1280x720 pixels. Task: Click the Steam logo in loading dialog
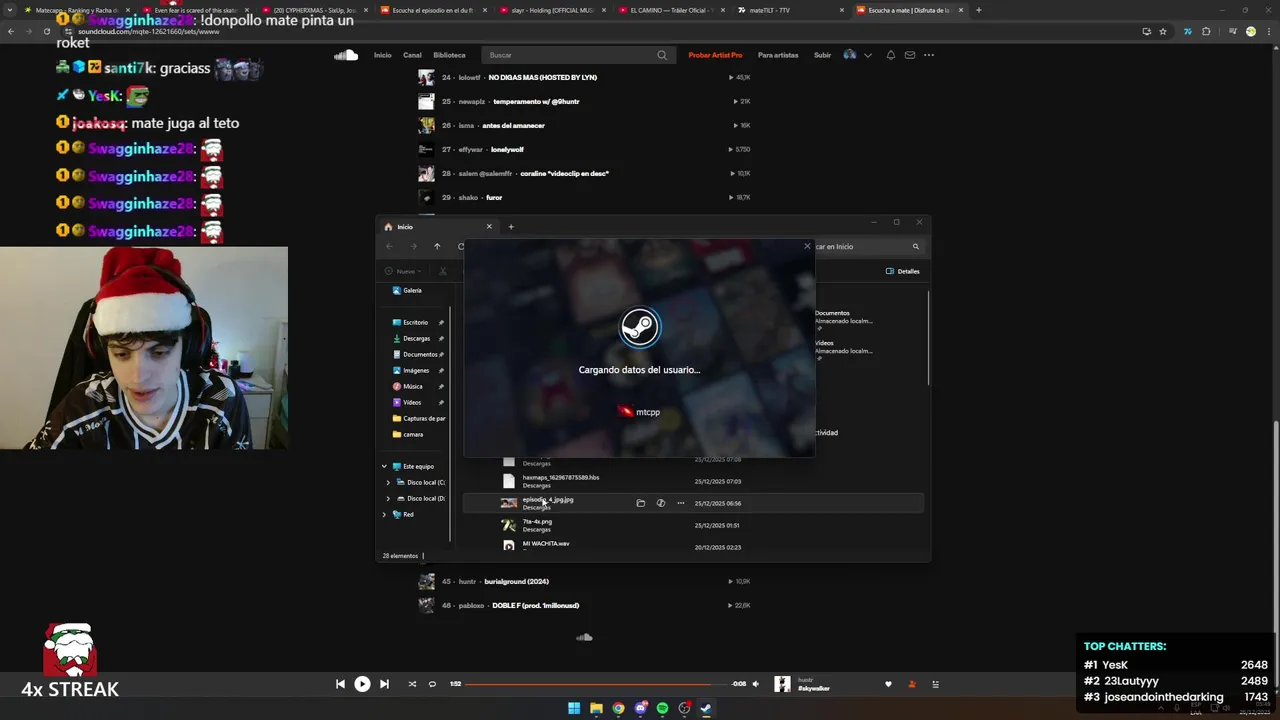[x=640, y=327]
